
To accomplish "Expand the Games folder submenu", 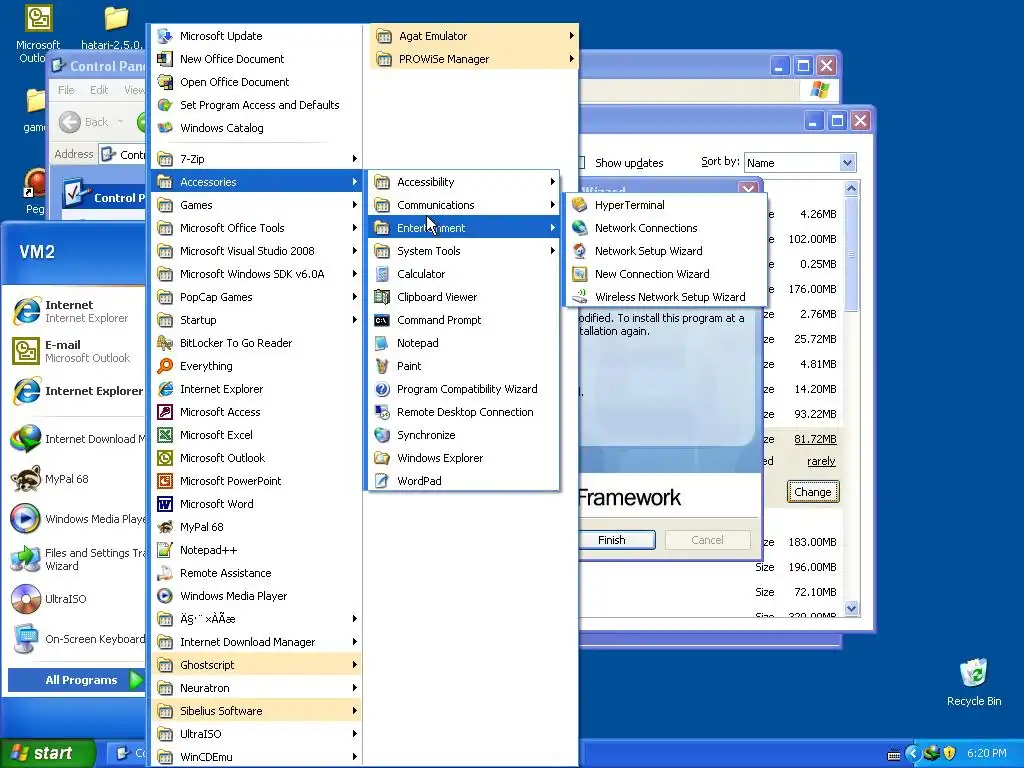I will pos(257,205).
